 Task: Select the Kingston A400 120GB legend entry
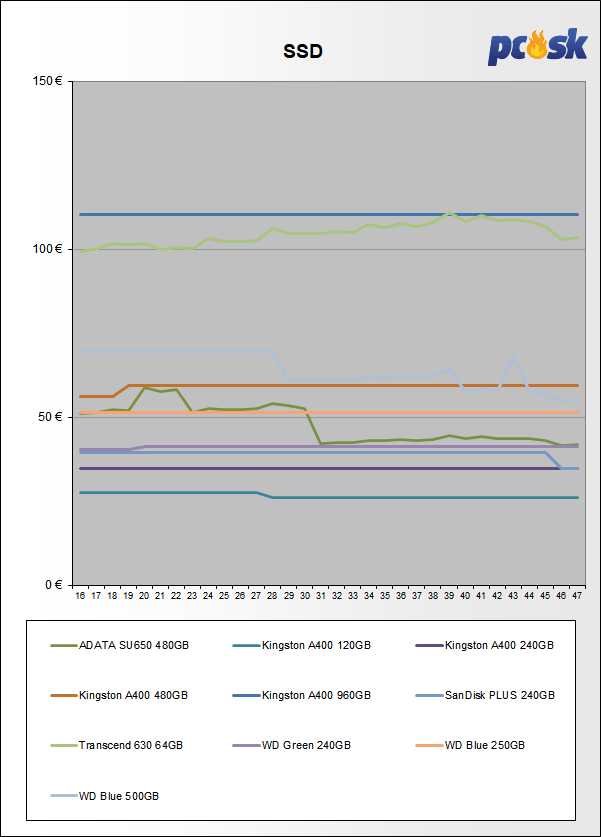pyautogui.click(x=302, y=645)
